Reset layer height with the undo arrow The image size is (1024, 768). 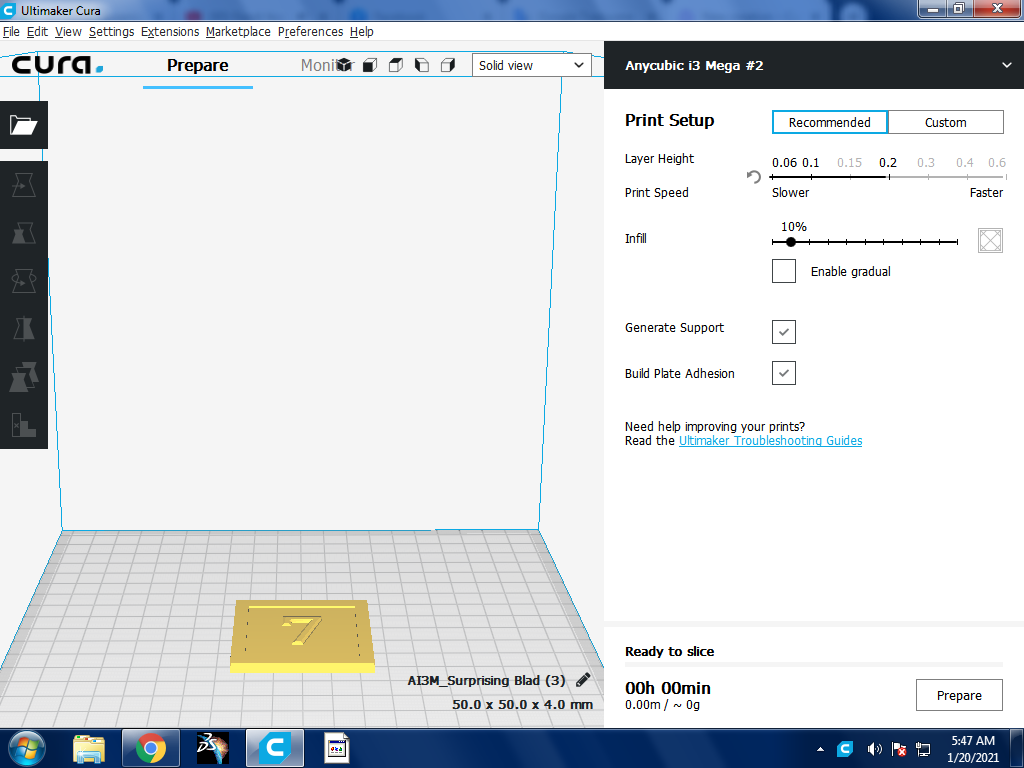(754, 176)
